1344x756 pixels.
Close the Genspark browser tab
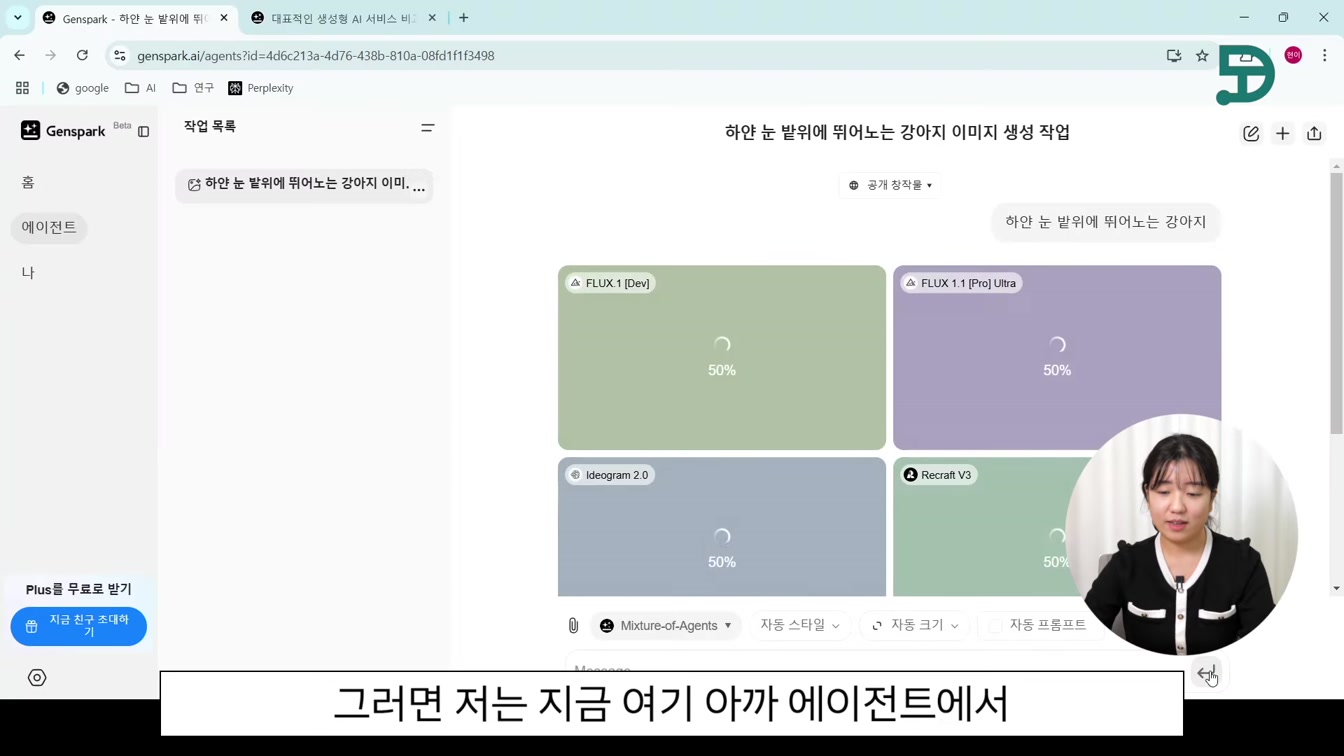click(x=224, y=18)
